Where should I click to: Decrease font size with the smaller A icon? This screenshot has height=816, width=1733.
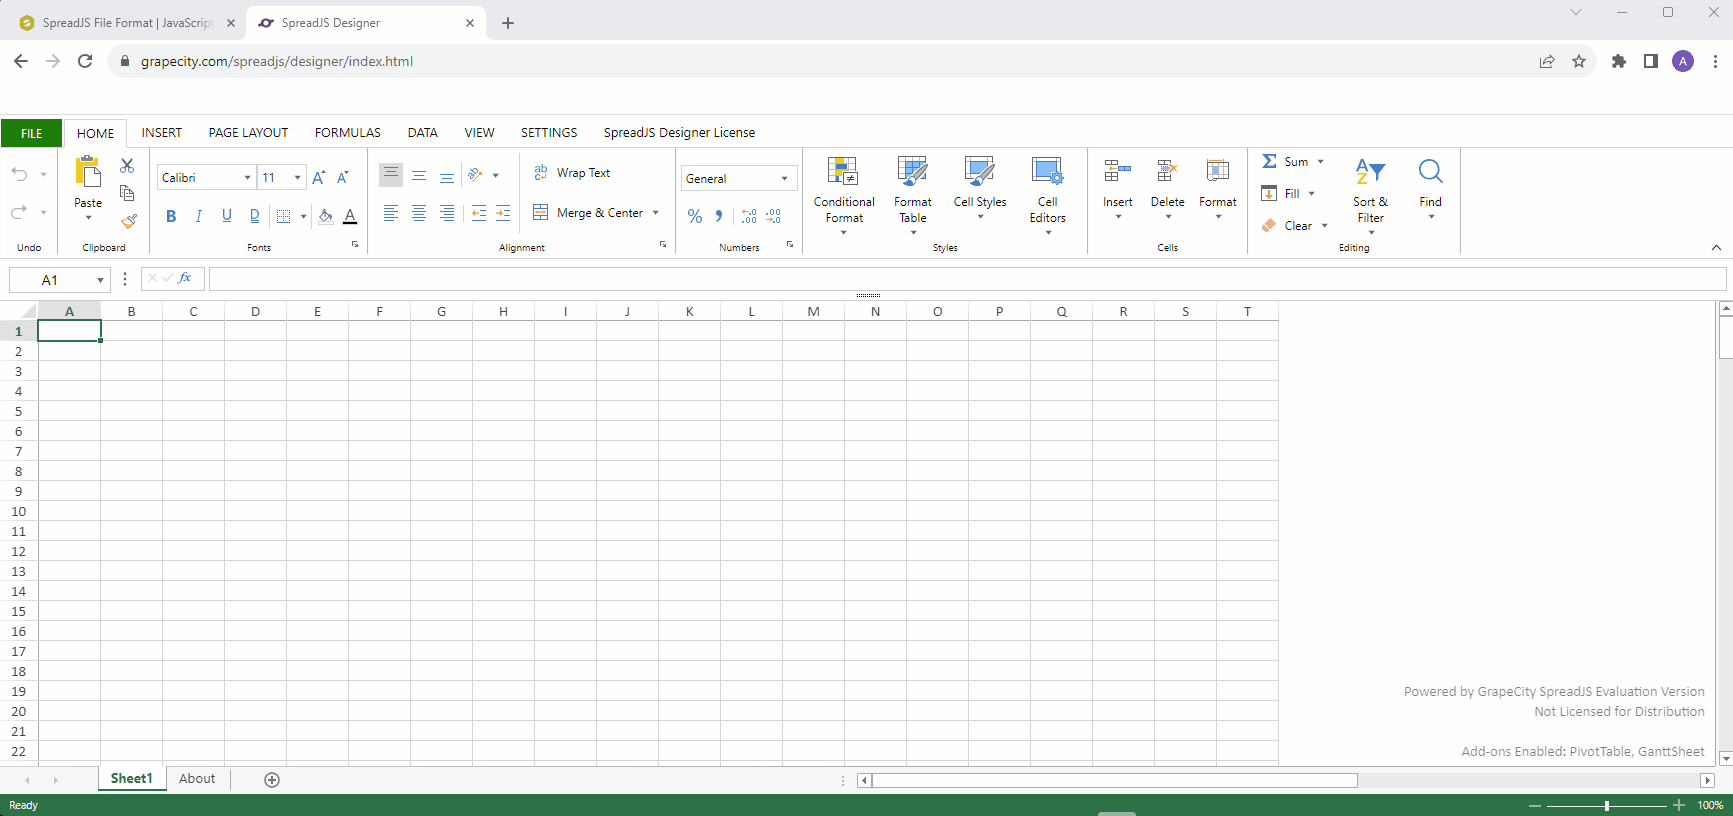coord(342,178)
